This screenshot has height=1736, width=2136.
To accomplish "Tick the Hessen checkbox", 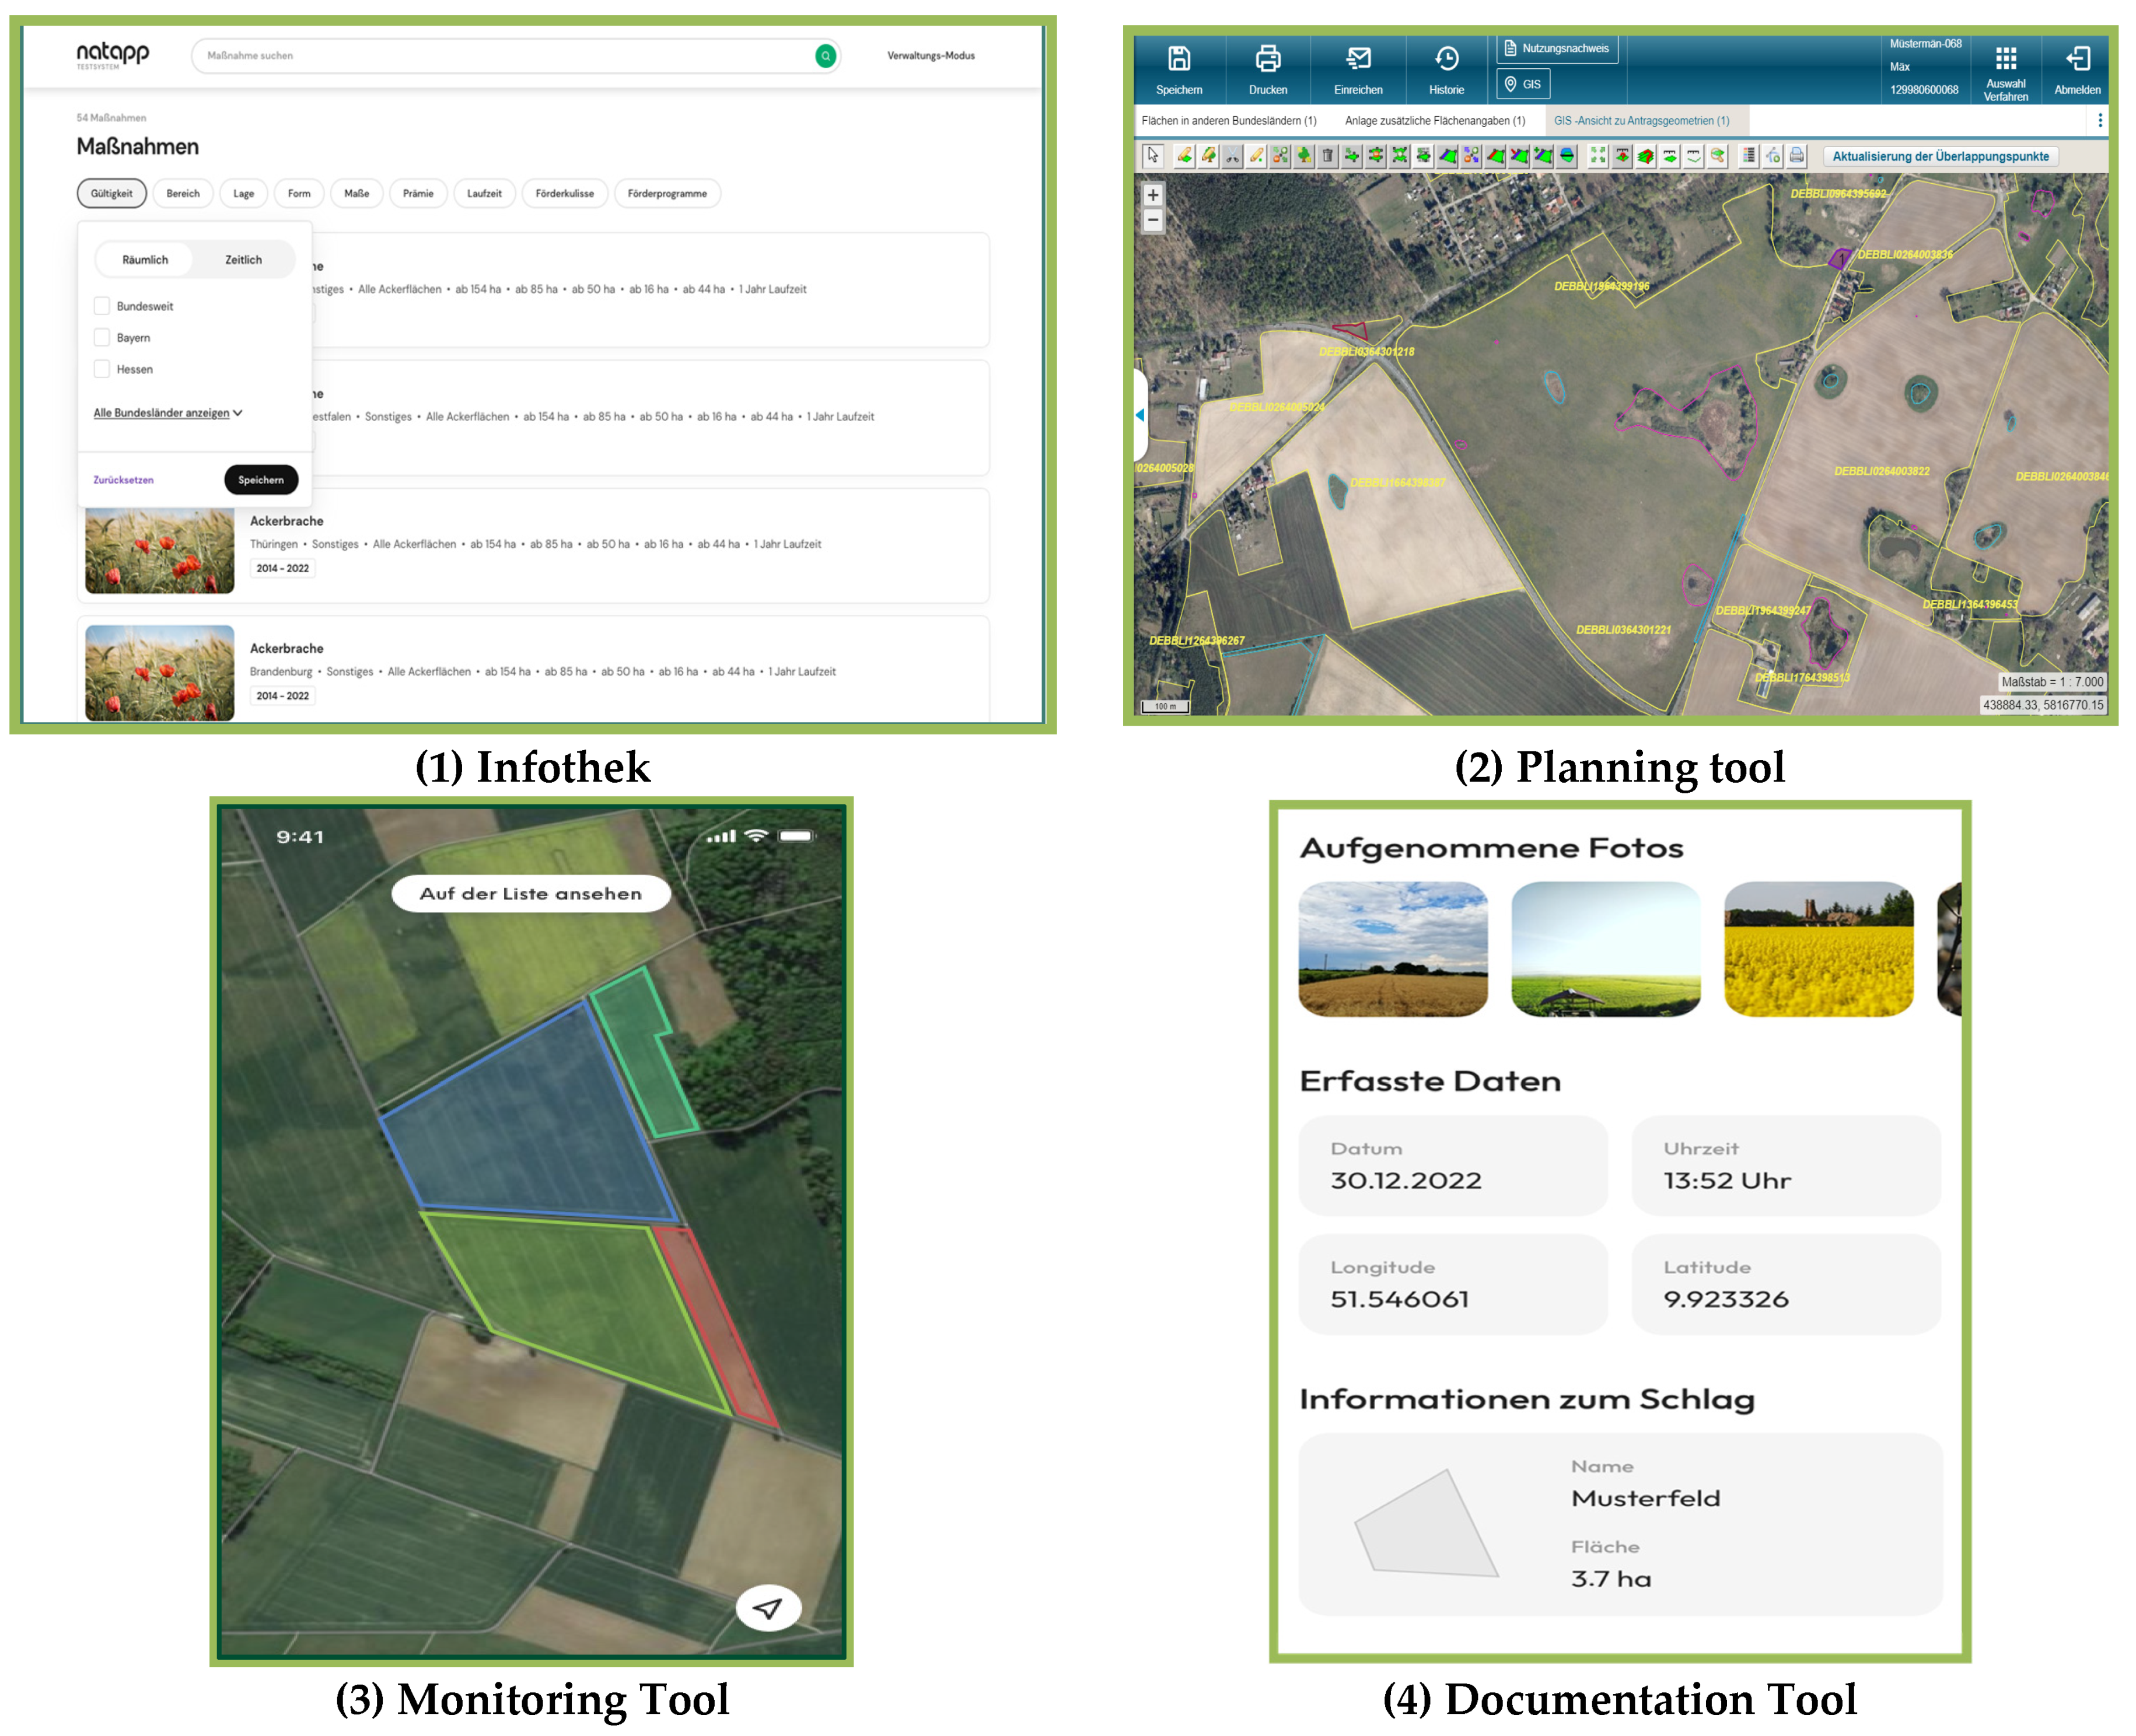I will [x=102, y=369].
